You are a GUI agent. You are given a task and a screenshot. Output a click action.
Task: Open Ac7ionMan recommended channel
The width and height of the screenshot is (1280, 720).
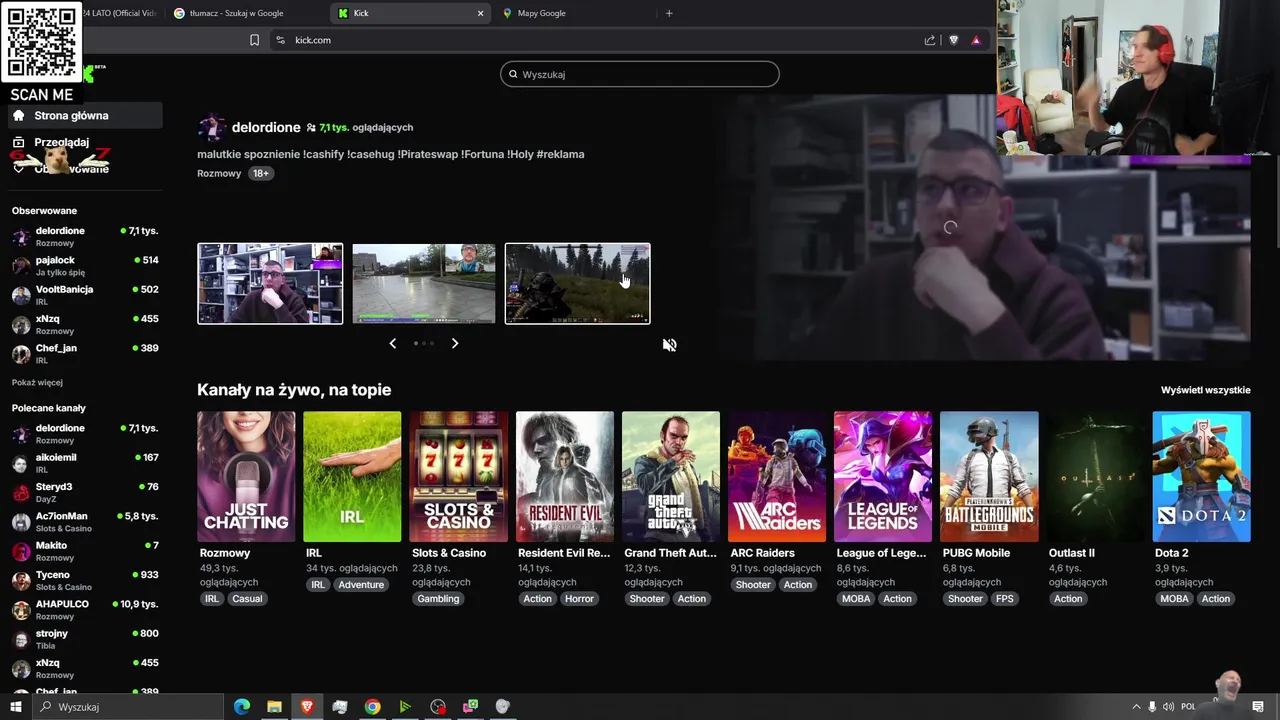coord(85,521)
